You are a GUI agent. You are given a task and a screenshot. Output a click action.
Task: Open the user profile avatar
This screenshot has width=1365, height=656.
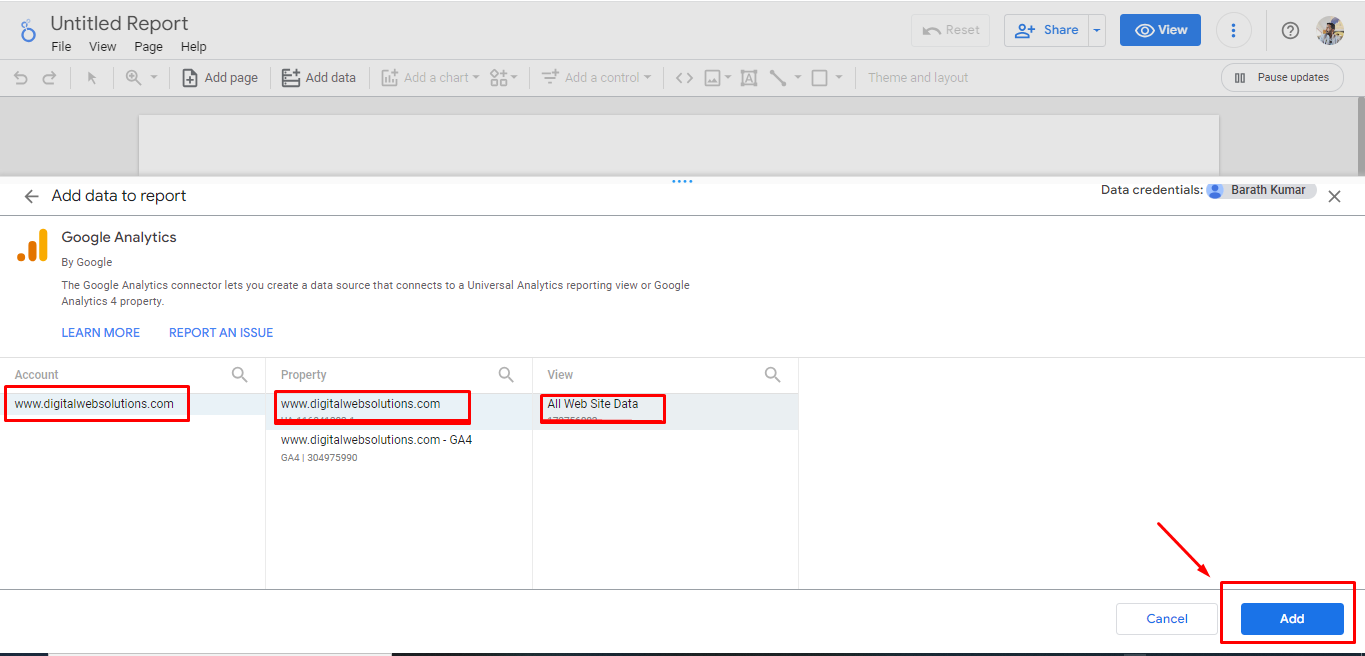pyautogui.click(x=1330, y=30)
